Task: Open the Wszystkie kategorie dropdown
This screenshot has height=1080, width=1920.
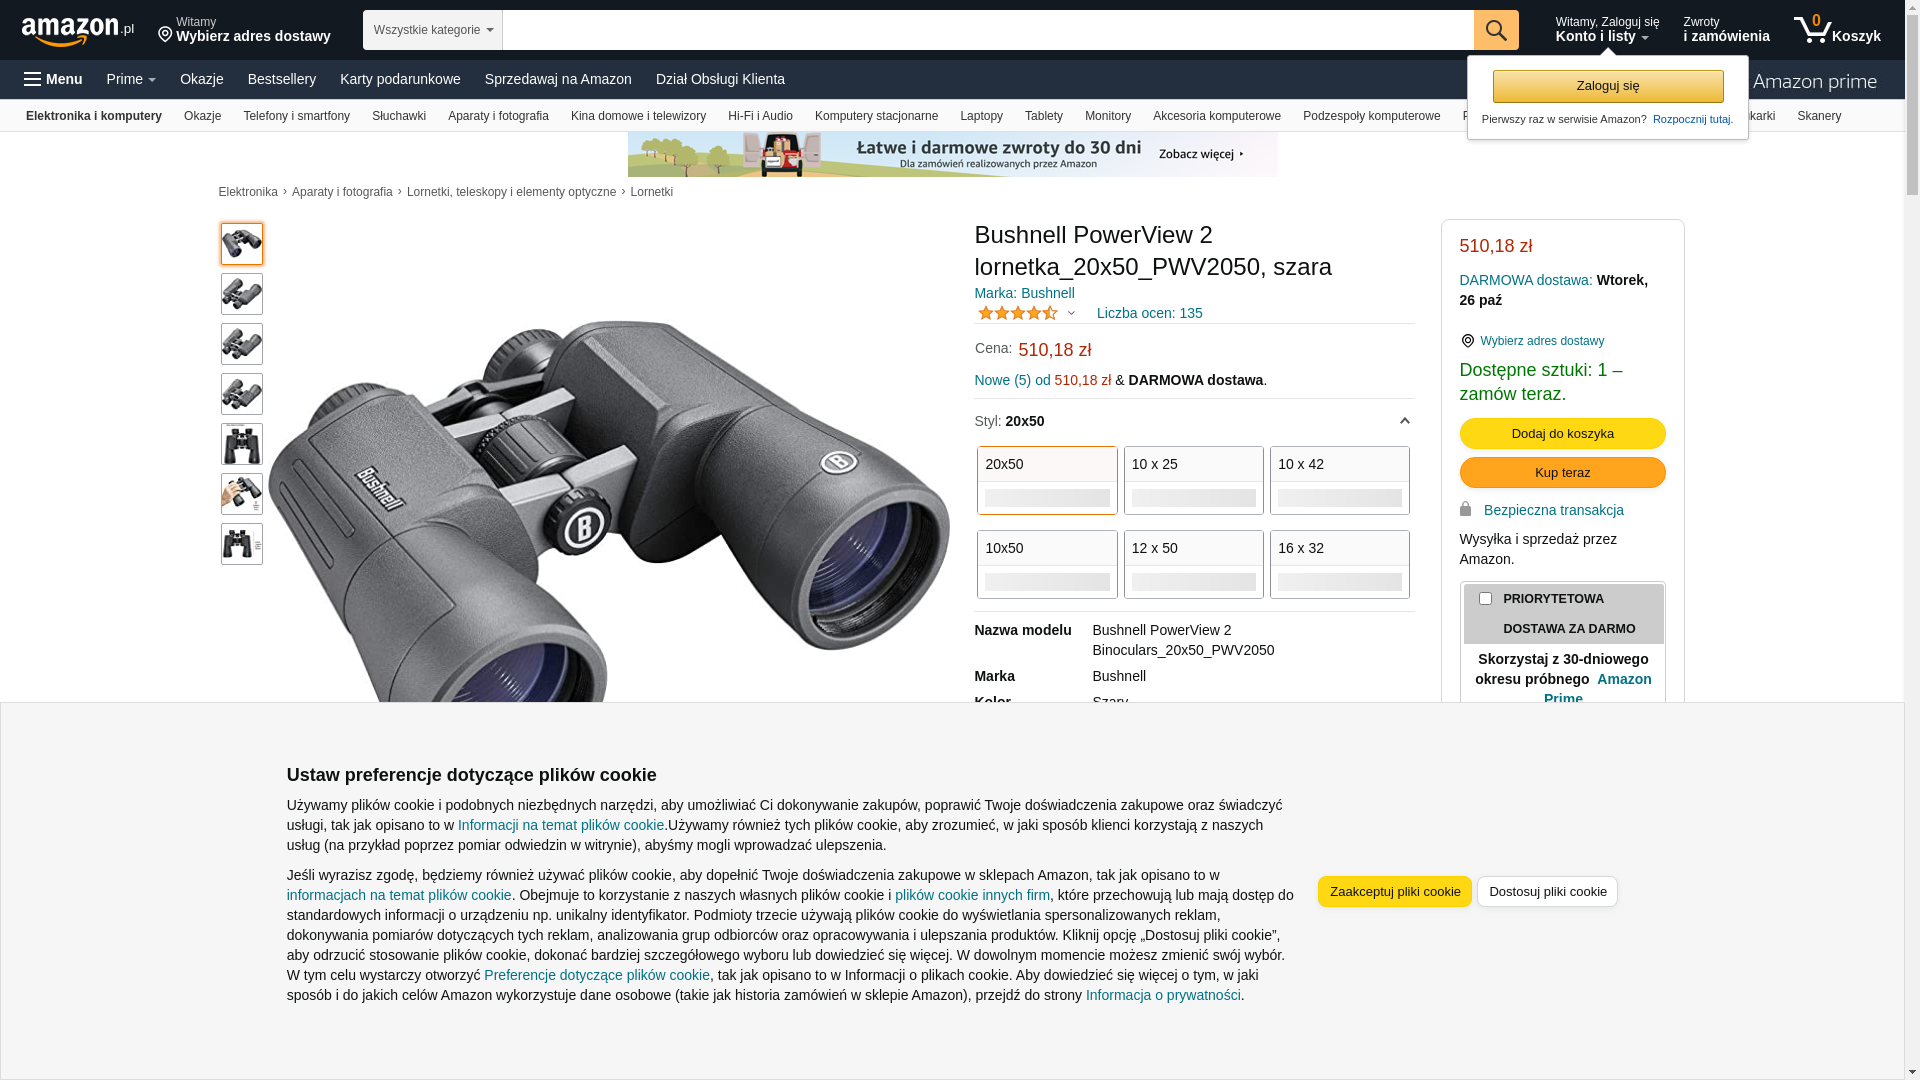Action: (x=432, y=30)
